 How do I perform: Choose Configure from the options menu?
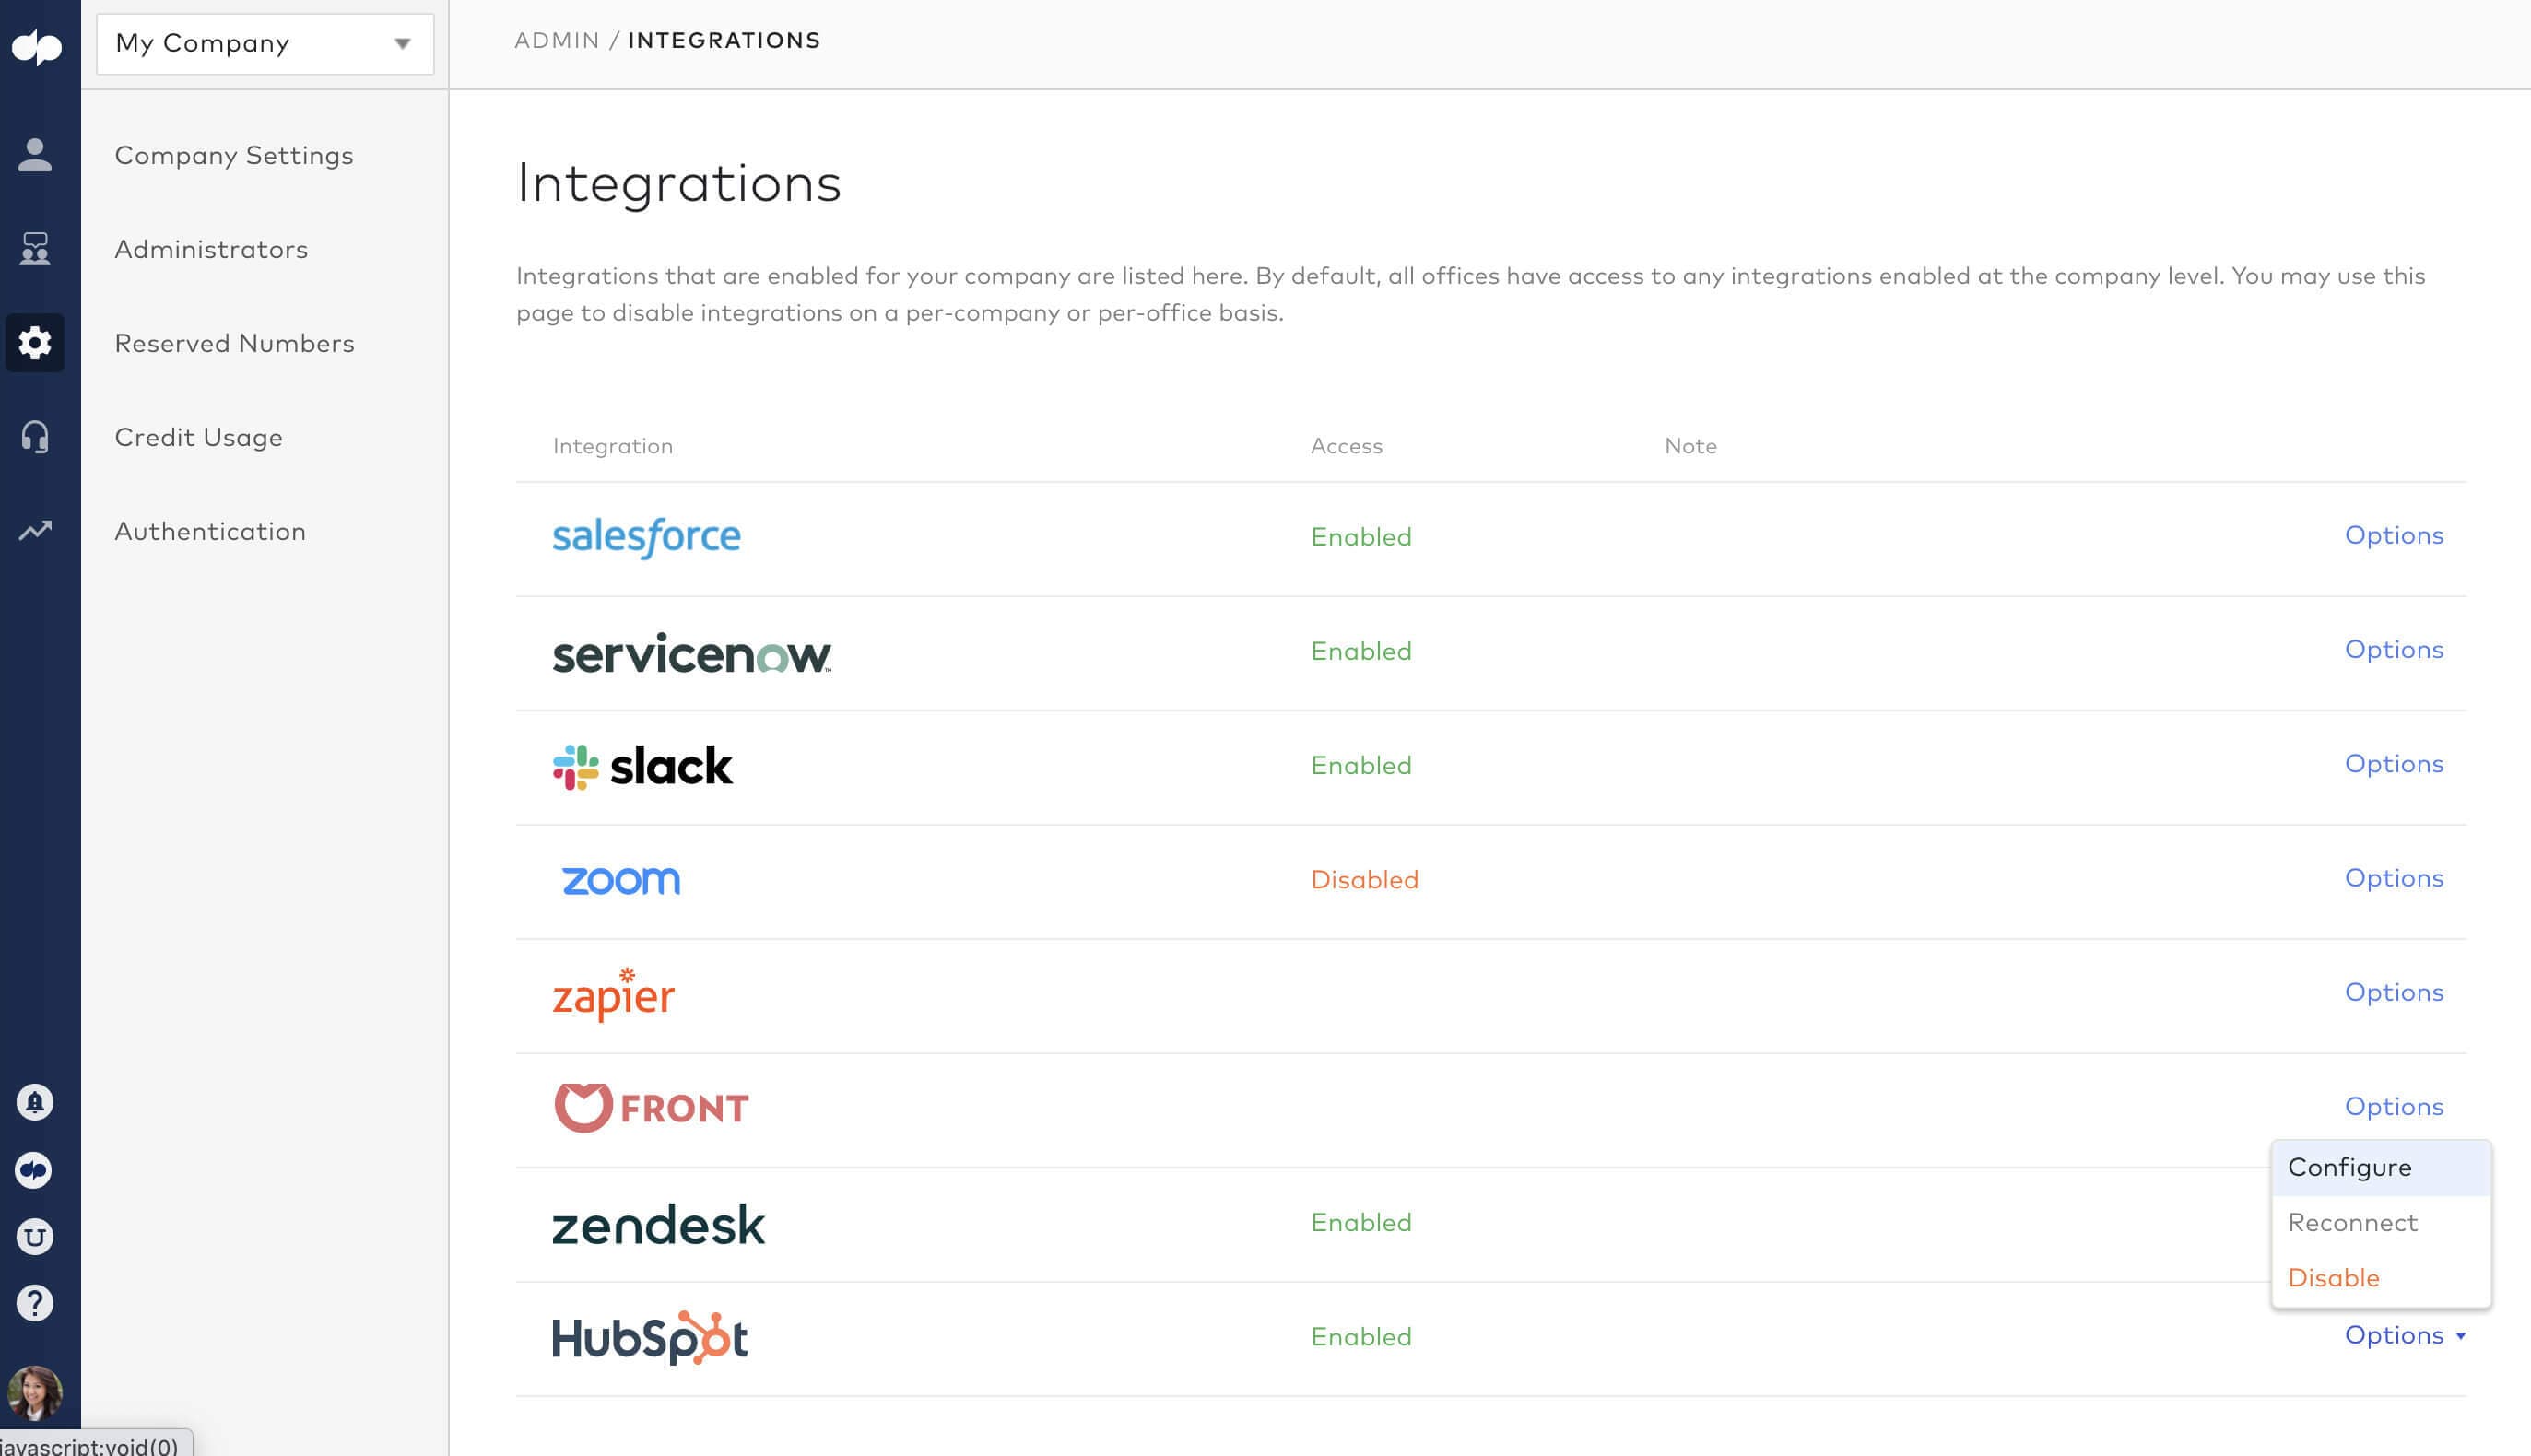click(x=2380, y=1167)
